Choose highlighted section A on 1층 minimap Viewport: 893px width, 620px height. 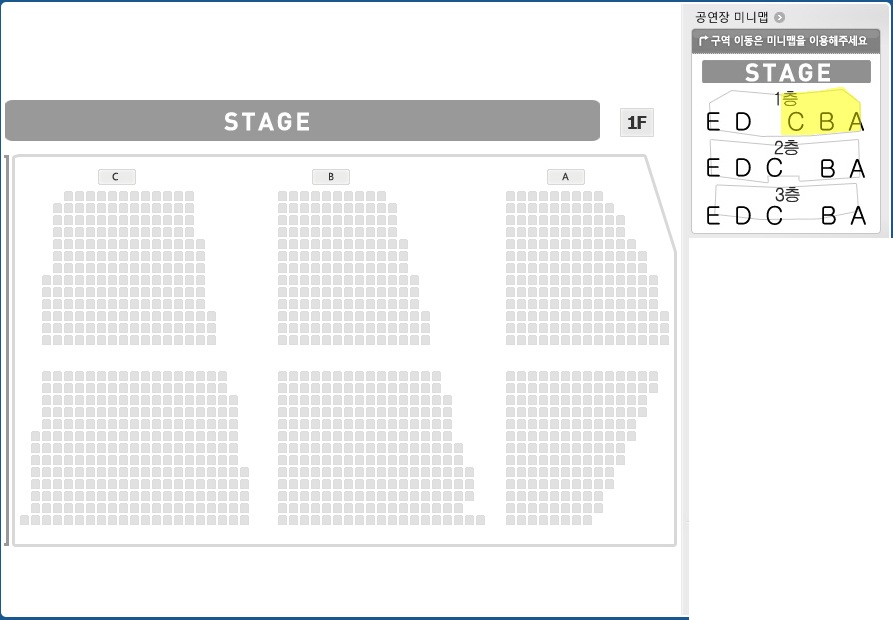(x=856, y=122)
